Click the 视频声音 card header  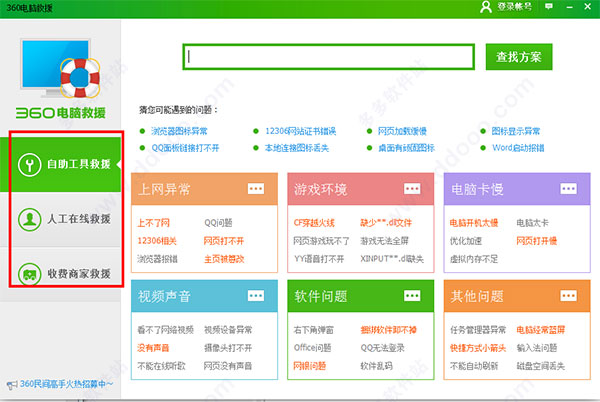204,296
